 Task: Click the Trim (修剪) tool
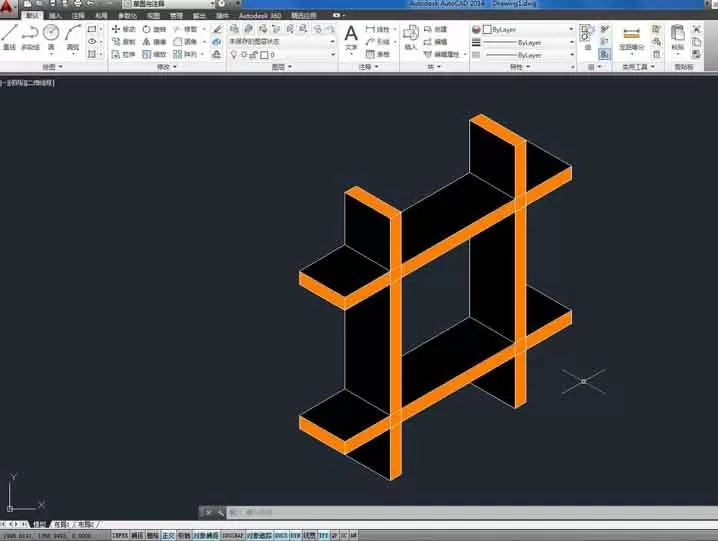tap(185, 29)
